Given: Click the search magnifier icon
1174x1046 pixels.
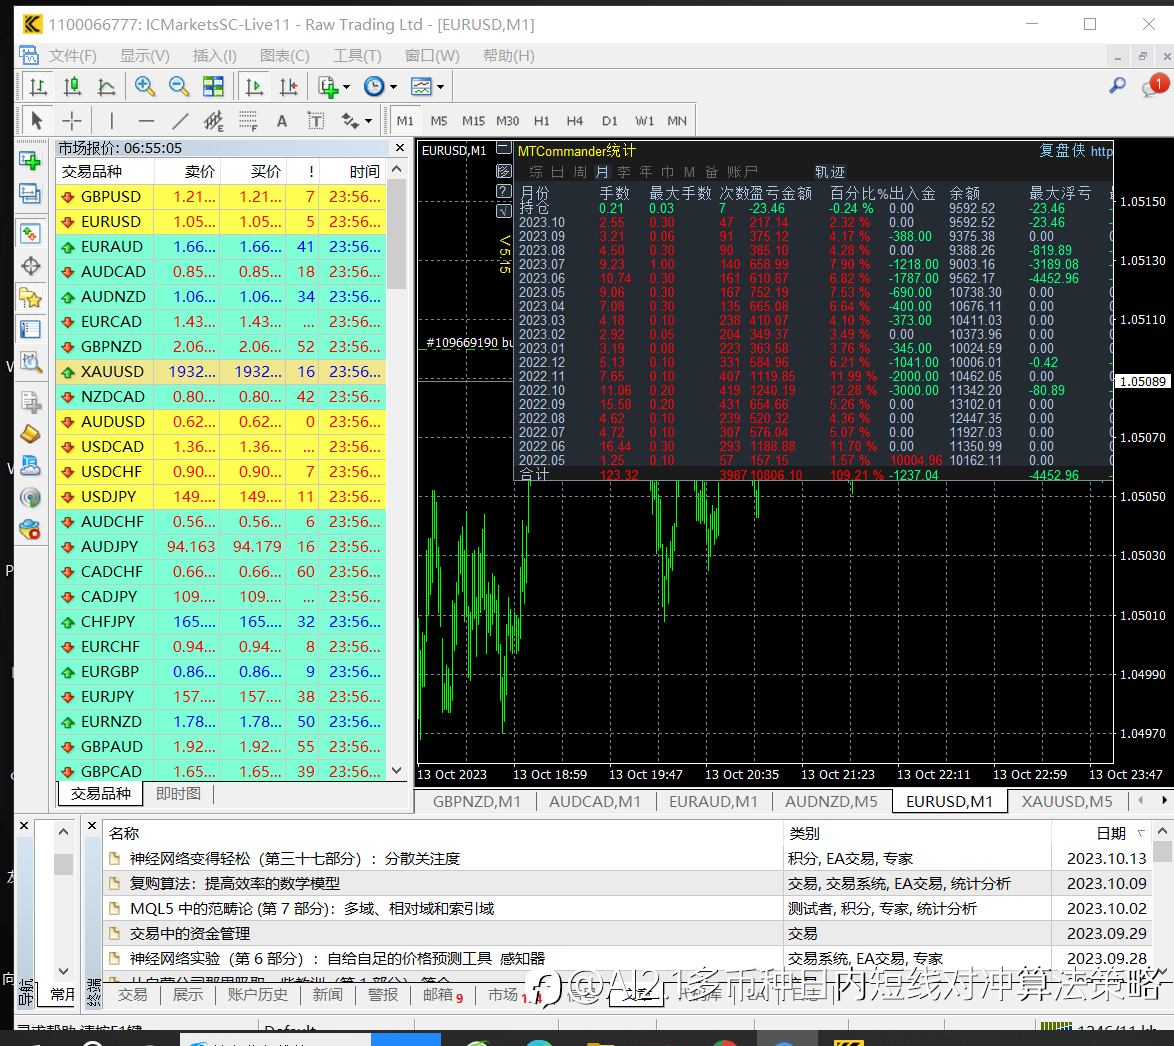Looking at the screenshot, I should [1117, 86].
